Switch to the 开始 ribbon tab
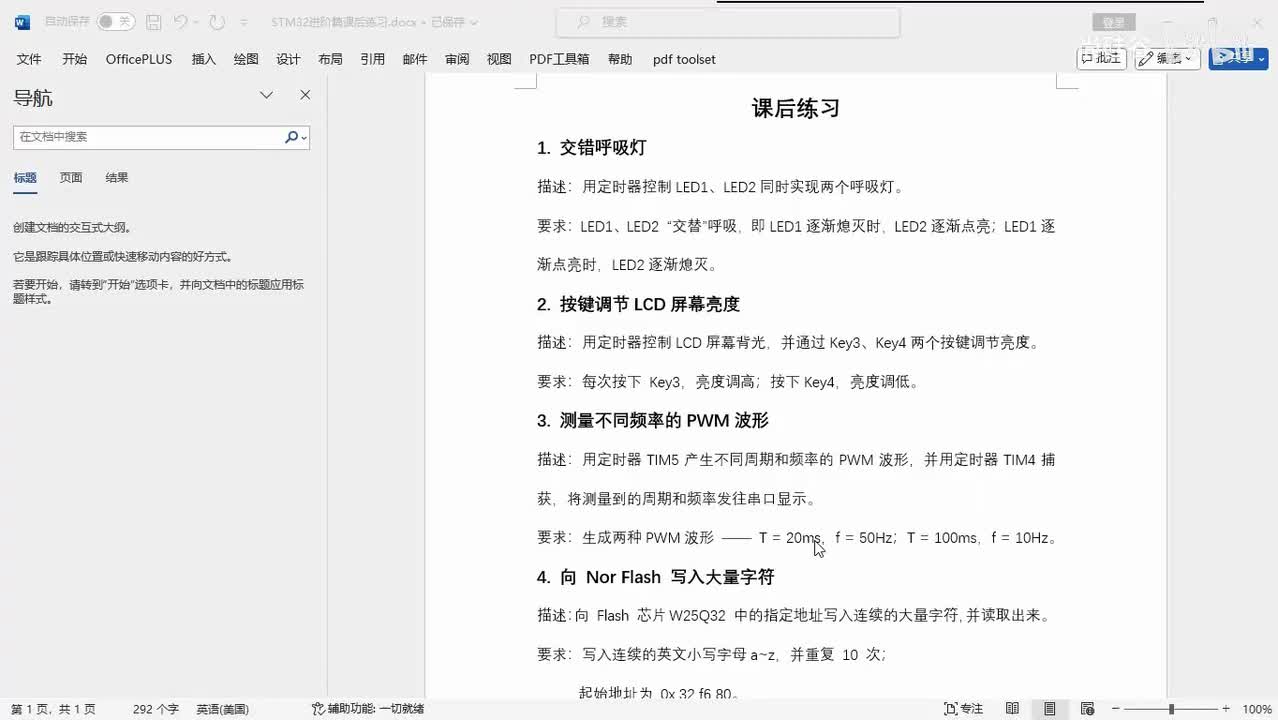 (x=74, y=59)
